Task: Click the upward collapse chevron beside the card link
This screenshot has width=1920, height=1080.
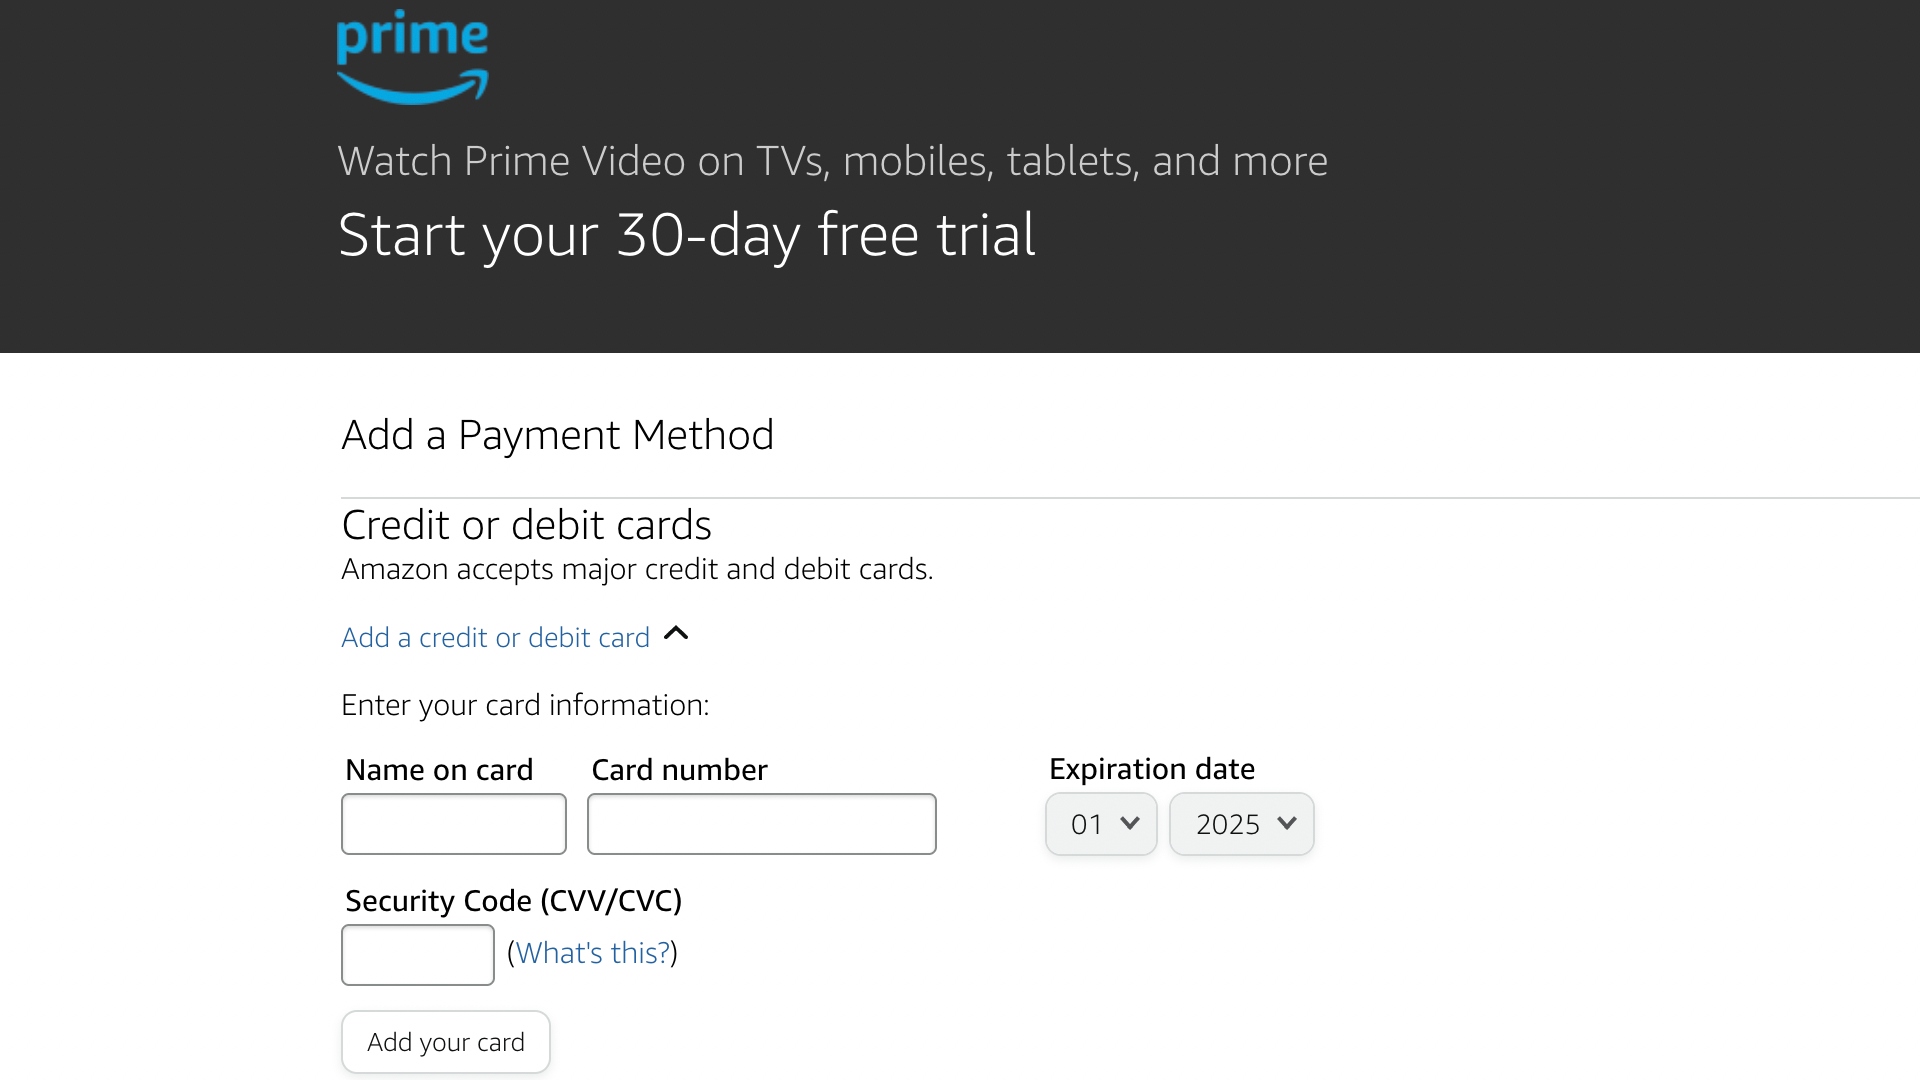Action: tap(676, 634)
